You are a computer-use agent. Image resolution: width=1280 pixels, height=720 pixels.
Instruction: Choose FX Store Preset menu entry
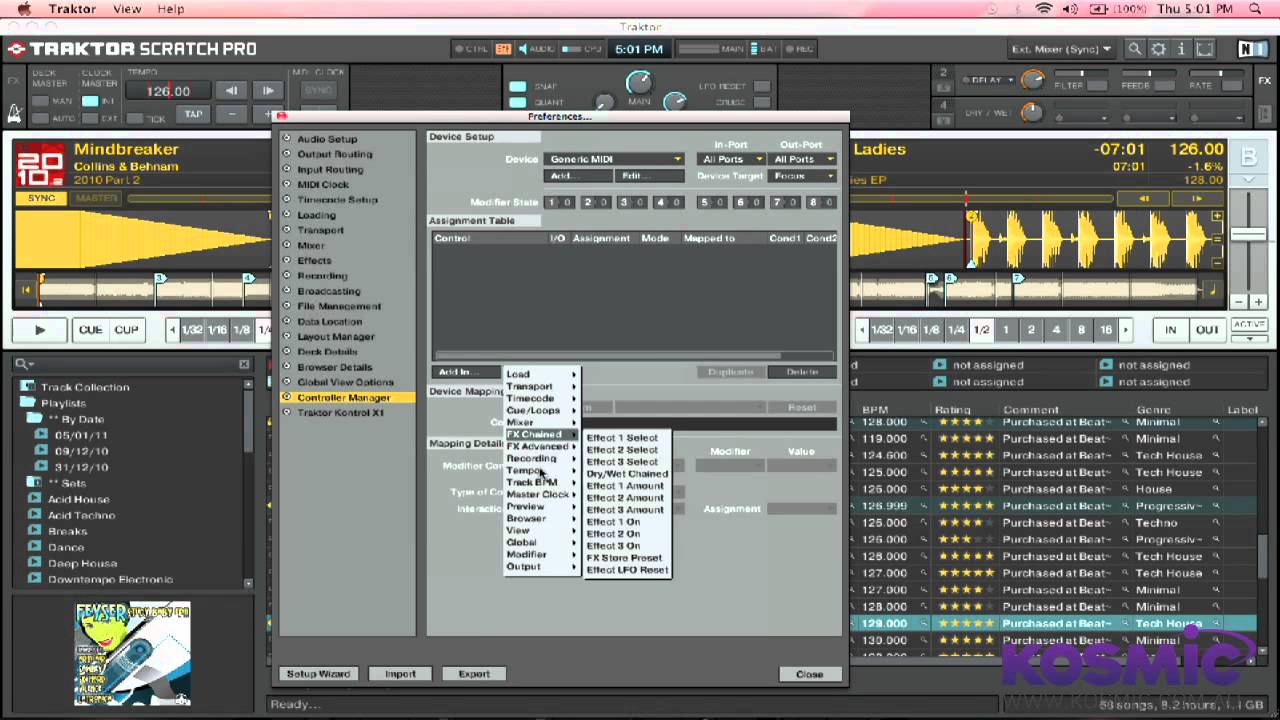627,558
